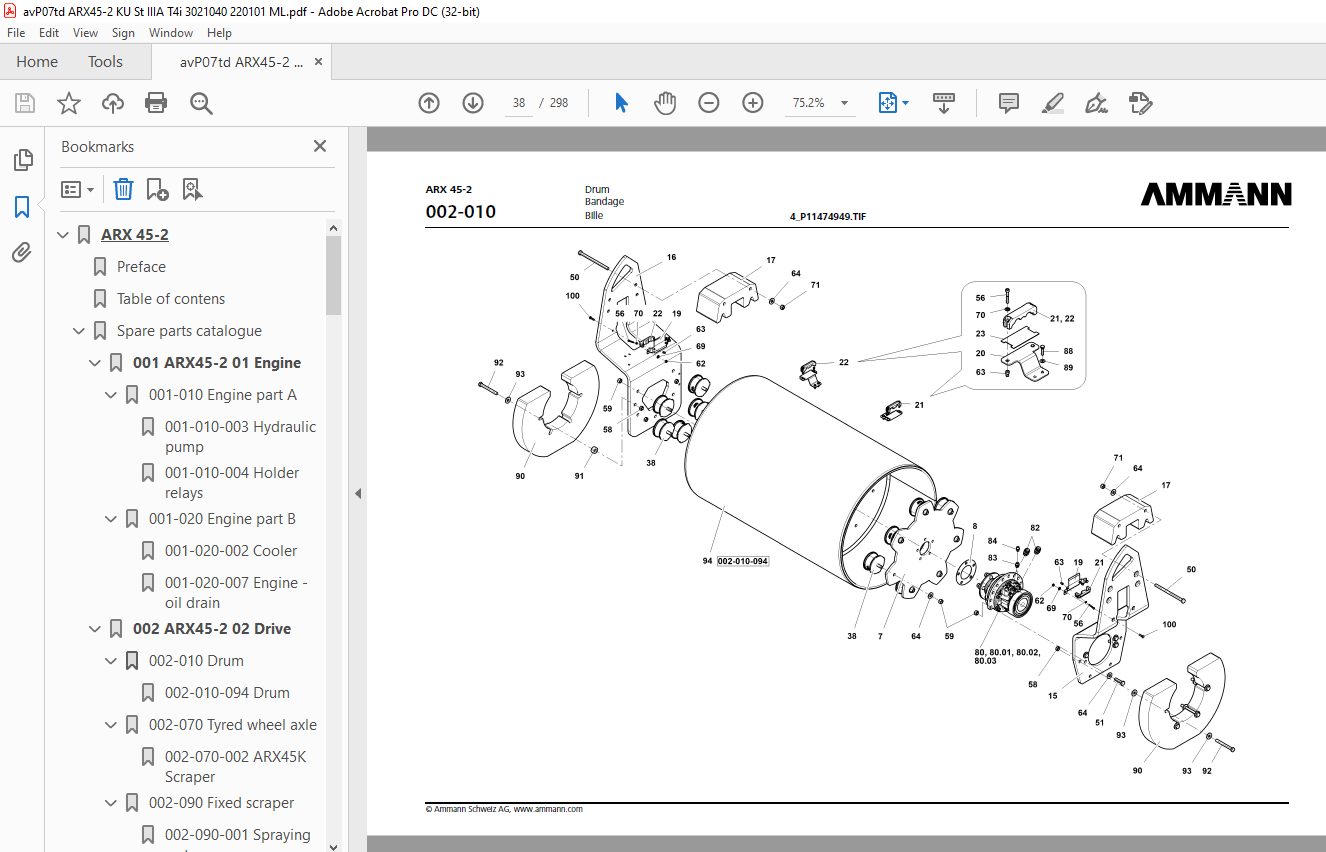This screenshot has height=852, width=1326.
Task: Open the Attachments paperclip panel
Action: [x=22, y=253]
